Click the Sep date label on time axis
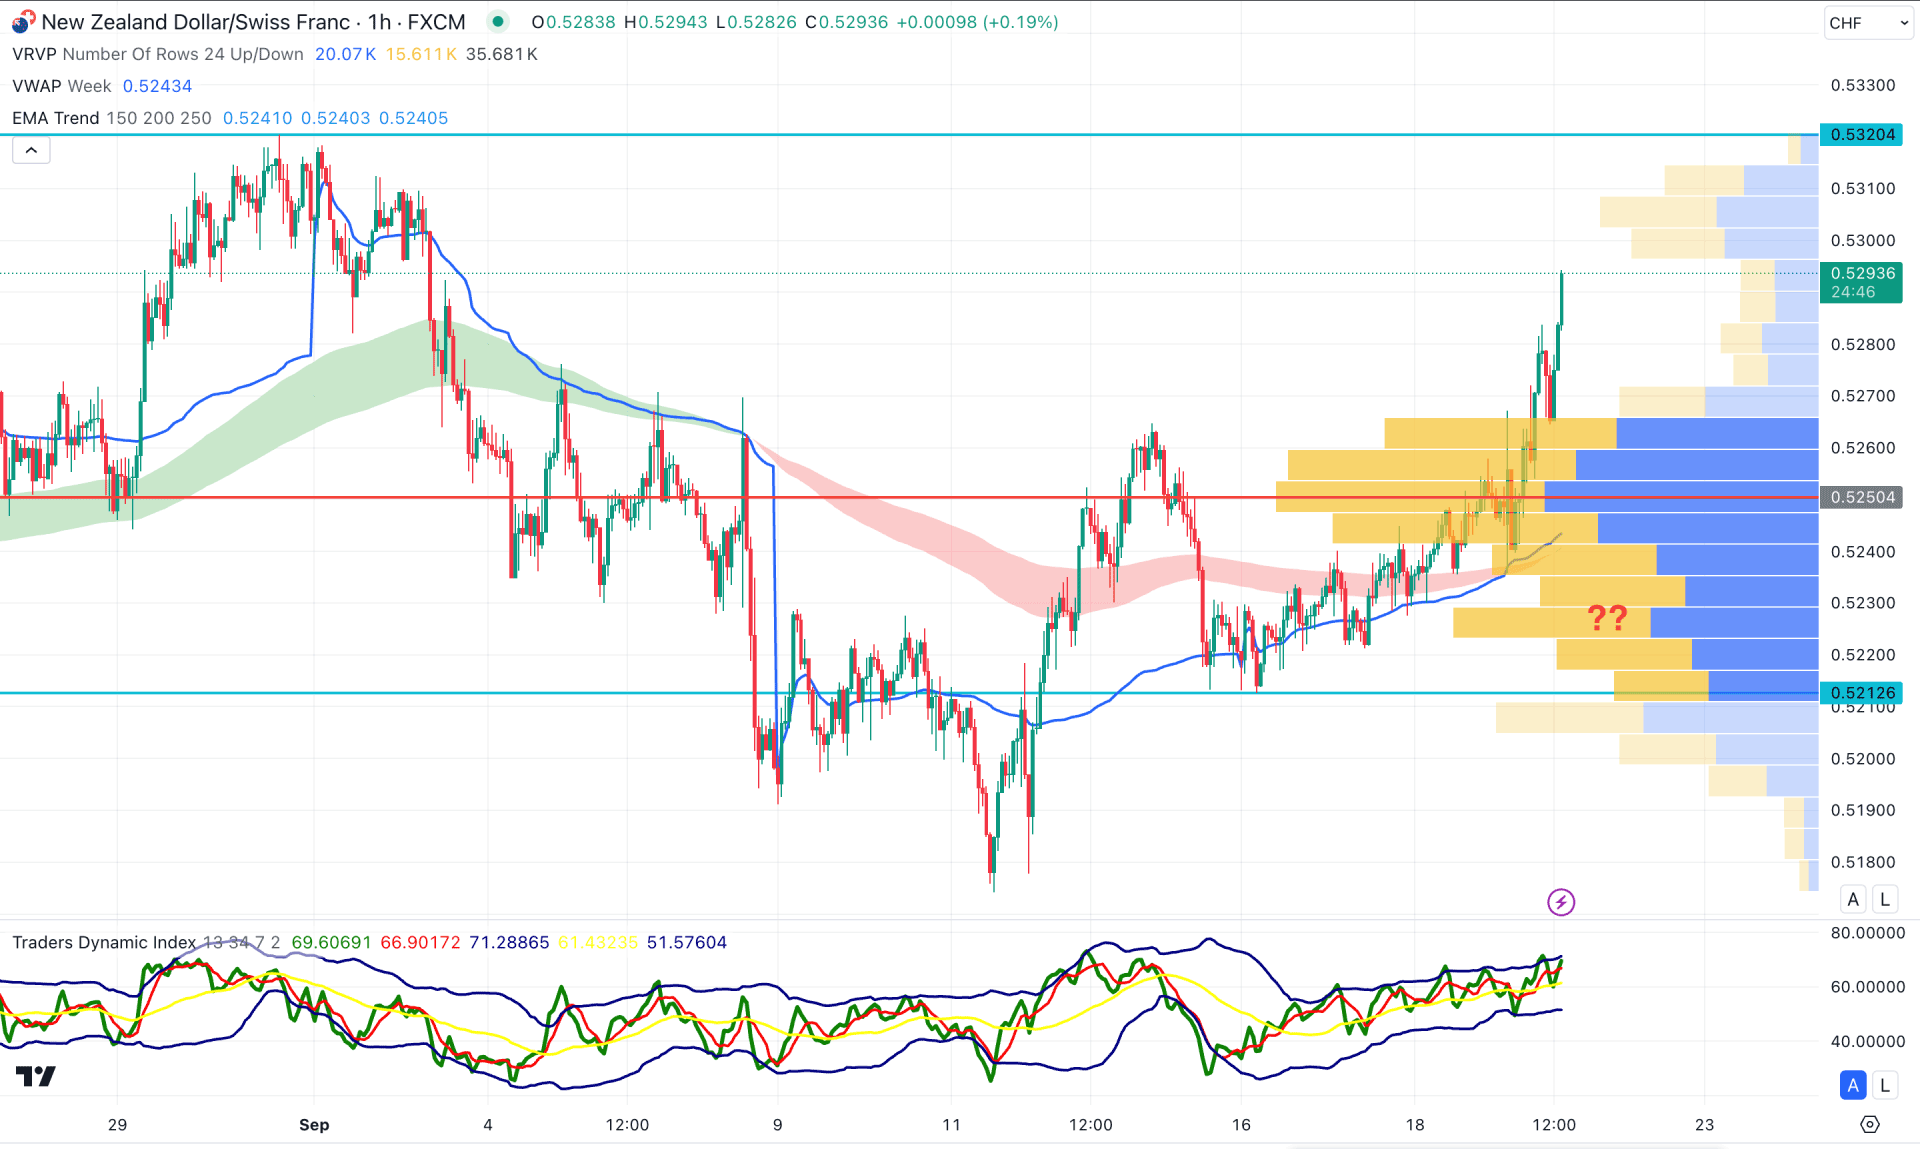Screen dimensions: 1920x1149 coord(314,1124)
